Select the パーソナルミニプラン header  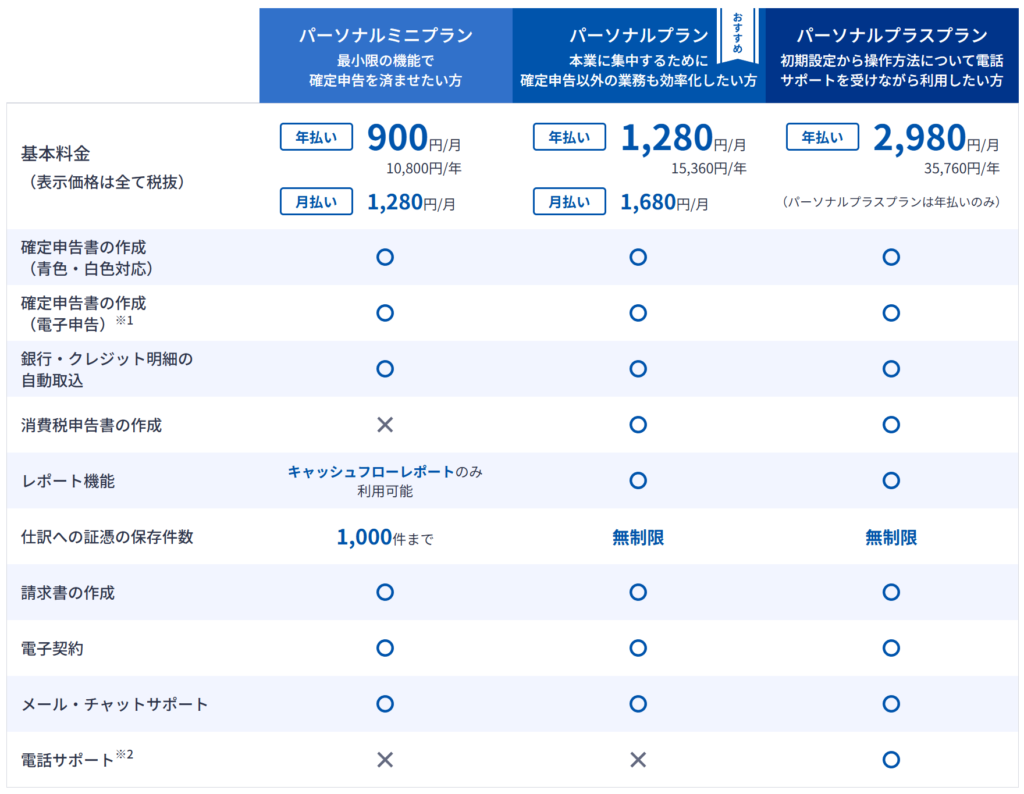(x=385, y=36)
